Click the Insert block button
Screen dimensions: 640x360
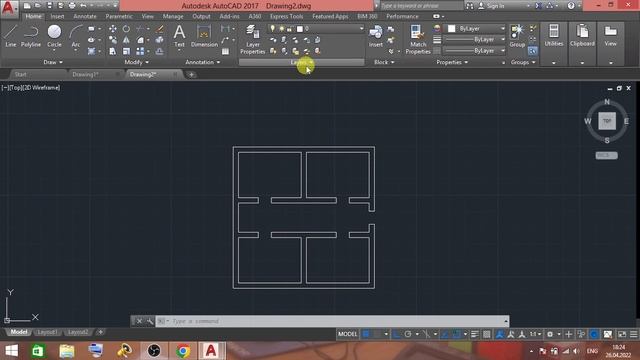click(x=376, y=36)
